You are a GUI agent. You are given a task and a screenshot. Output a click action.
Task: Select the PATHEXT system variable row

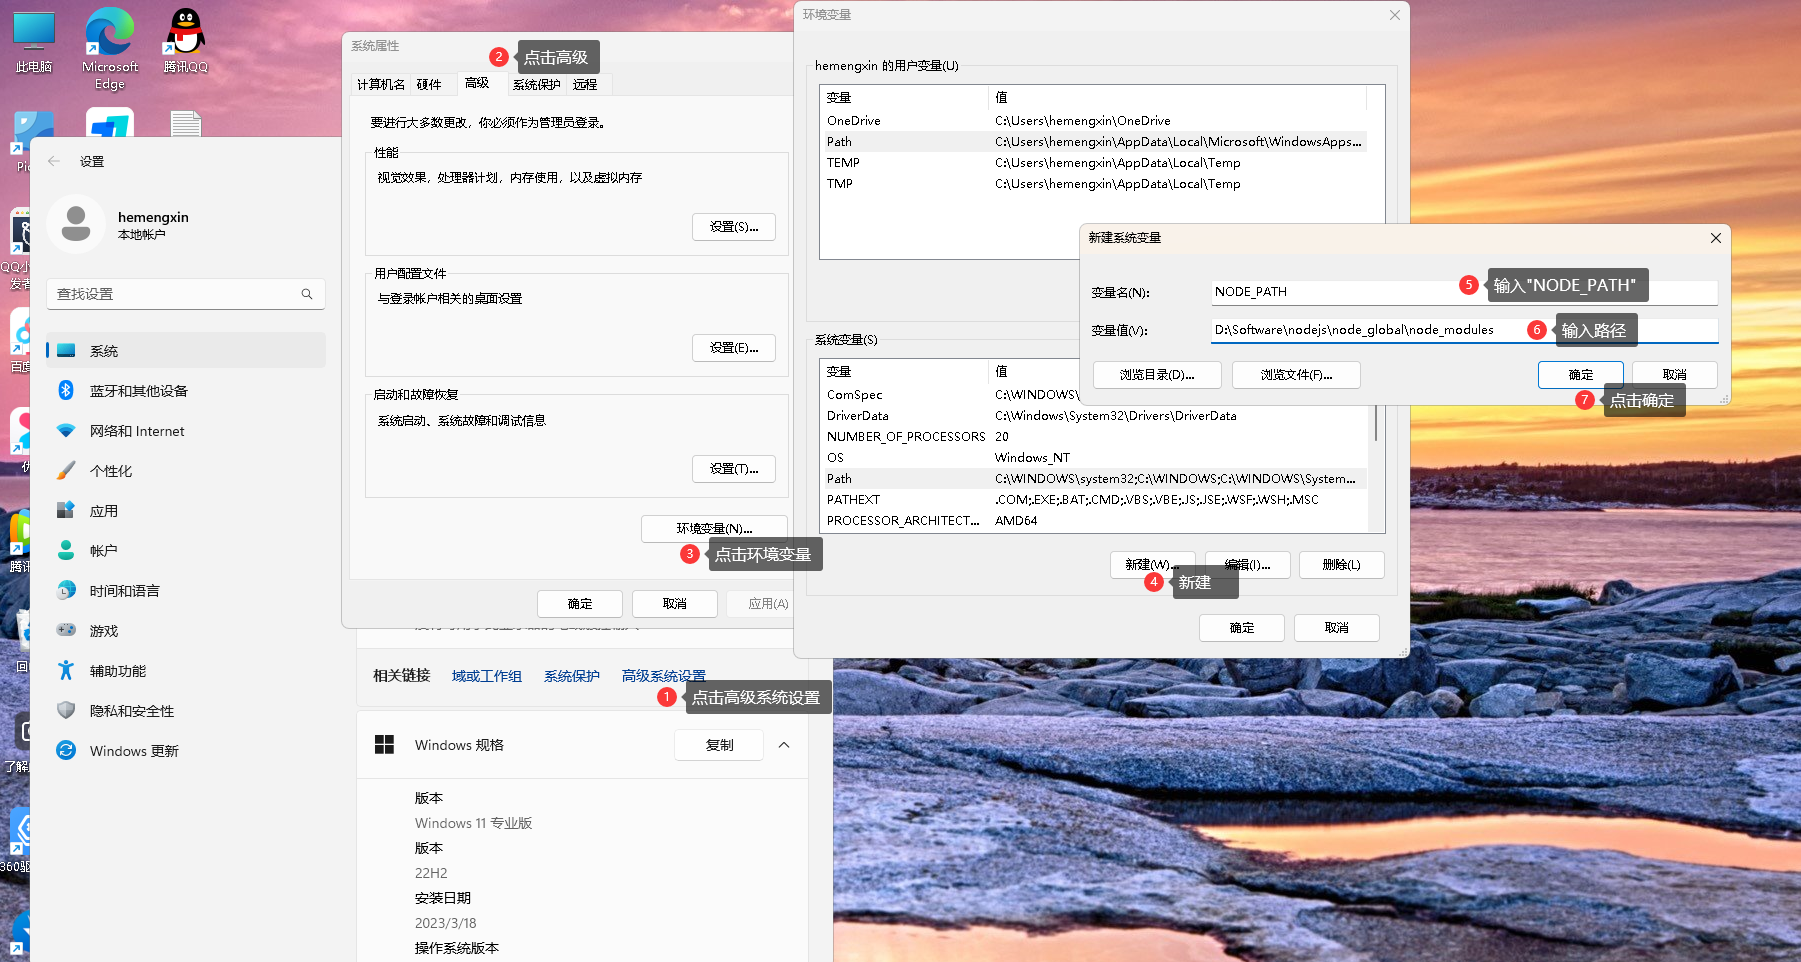click(x=1093, y=500)
